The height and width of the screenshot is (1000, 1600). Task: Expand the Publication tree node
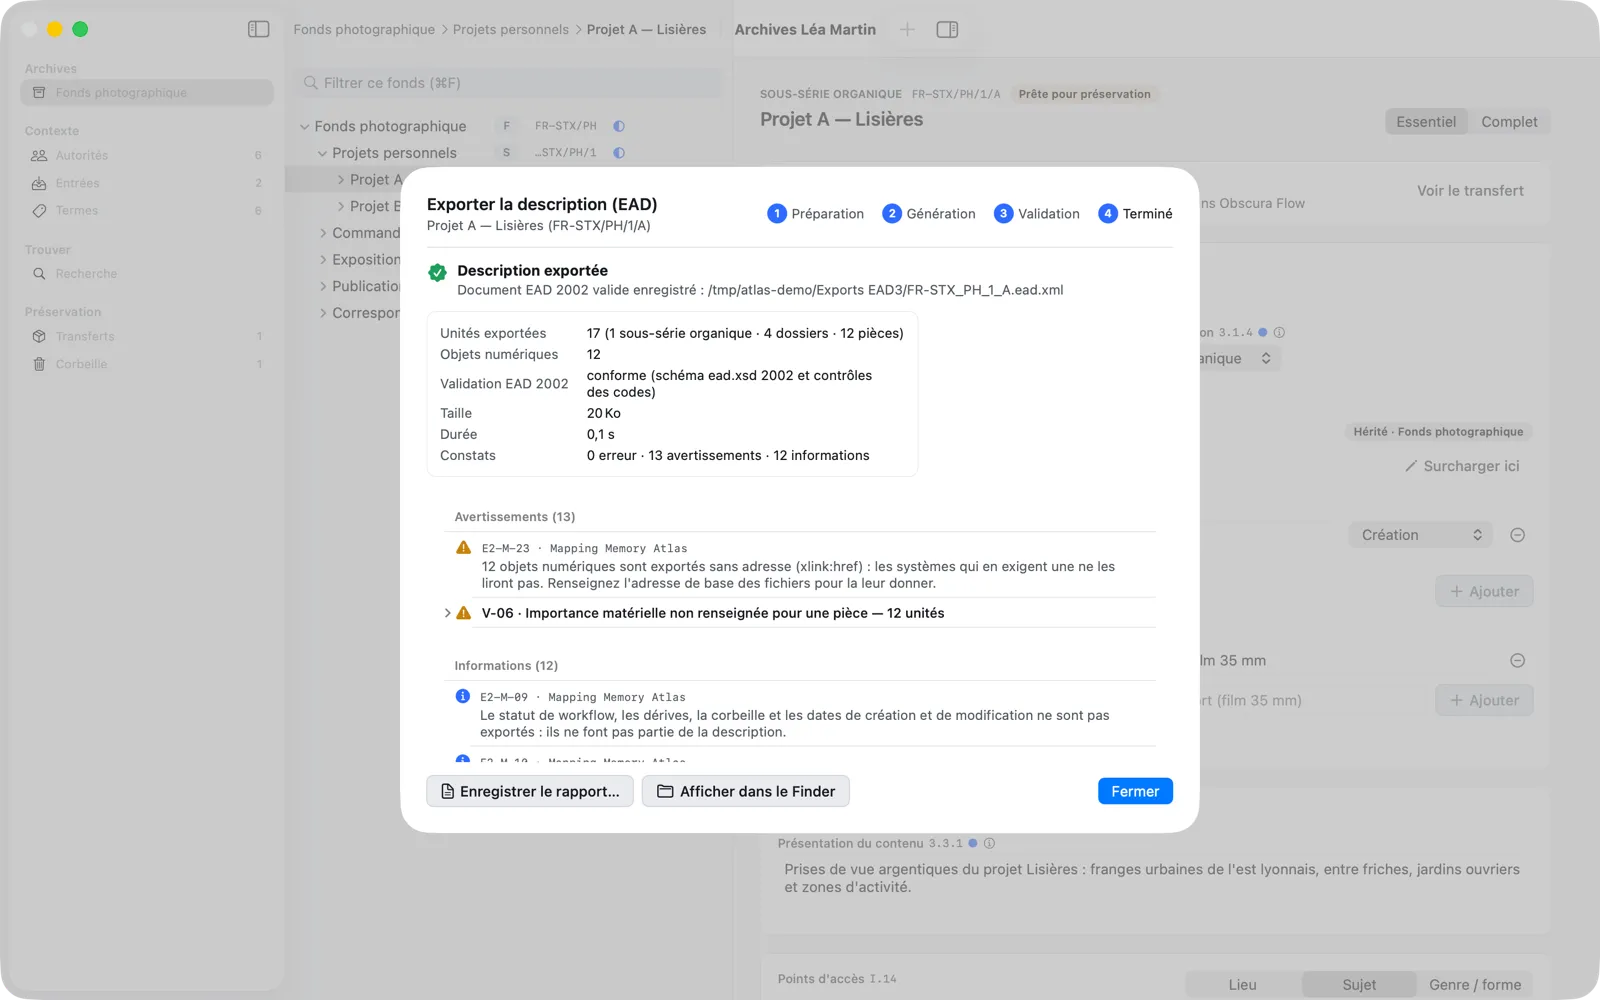tap(323, 286)
